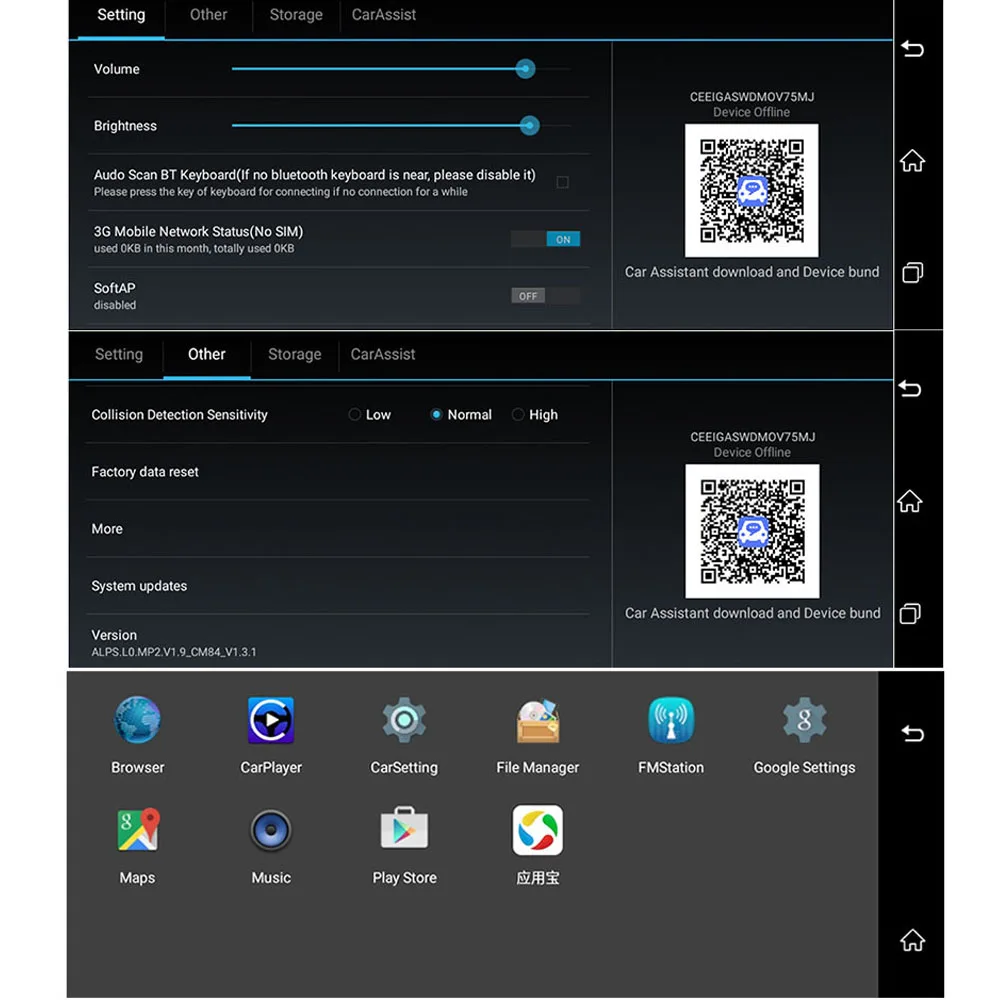Tap recent apps icon in Setting tab screen
Image resolution: width=1000 pixels, height=1000 pixels.
pos(913,273)
